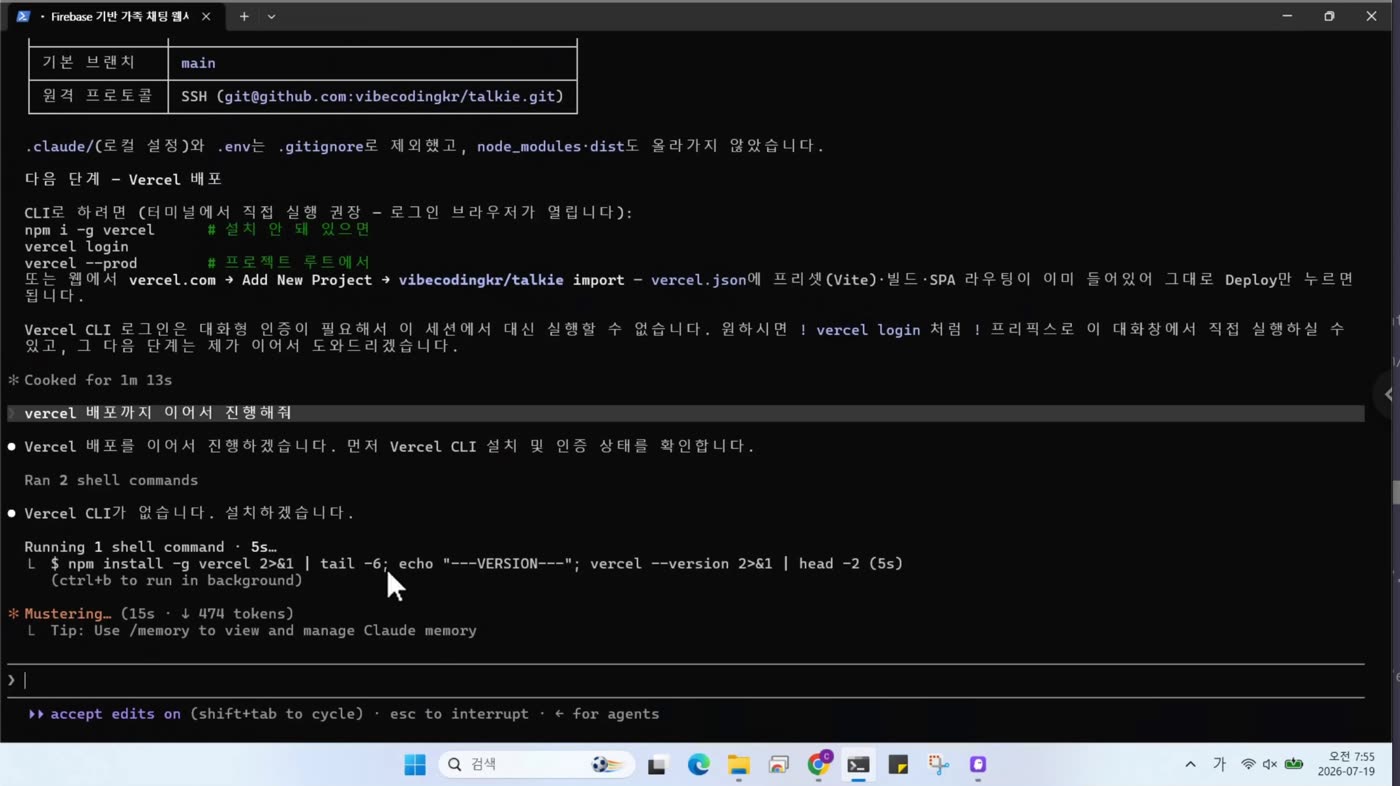The height and width of the screenshot is (786, 1400).
Task: Click 'esc to interrupt' hint text
Action: [x=459, y=714]
